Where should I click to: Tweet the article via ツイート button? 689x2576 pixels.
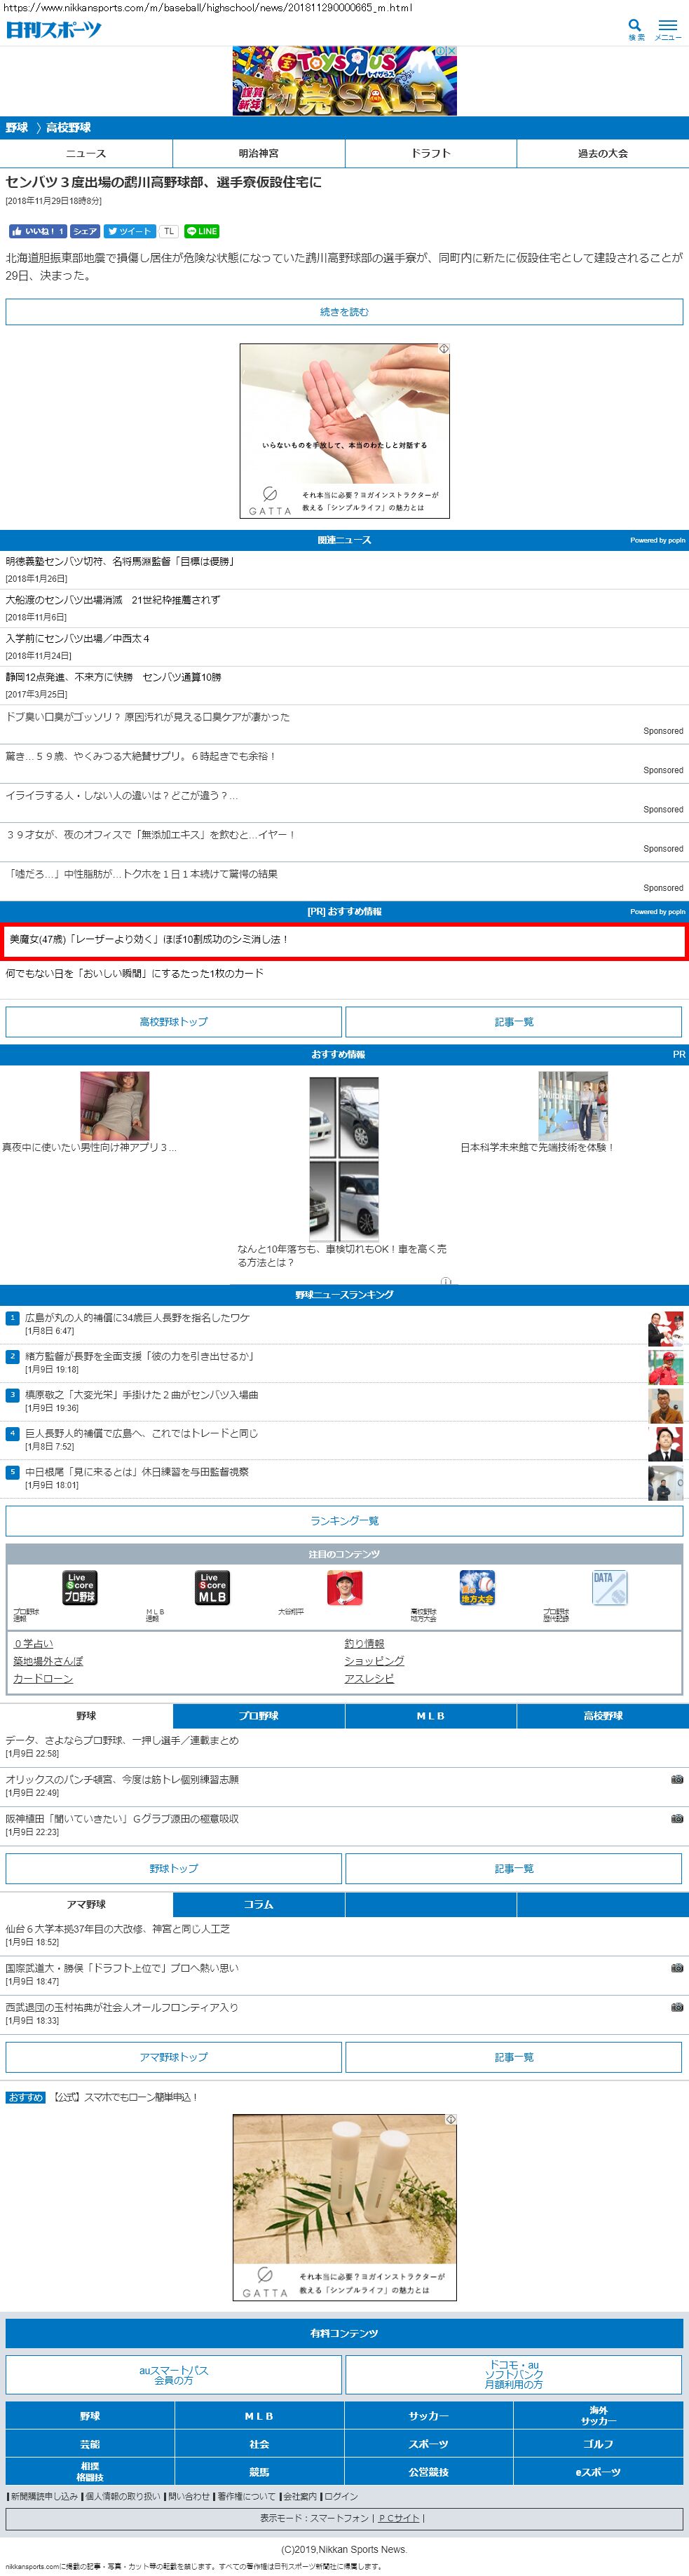click(130, 231)
